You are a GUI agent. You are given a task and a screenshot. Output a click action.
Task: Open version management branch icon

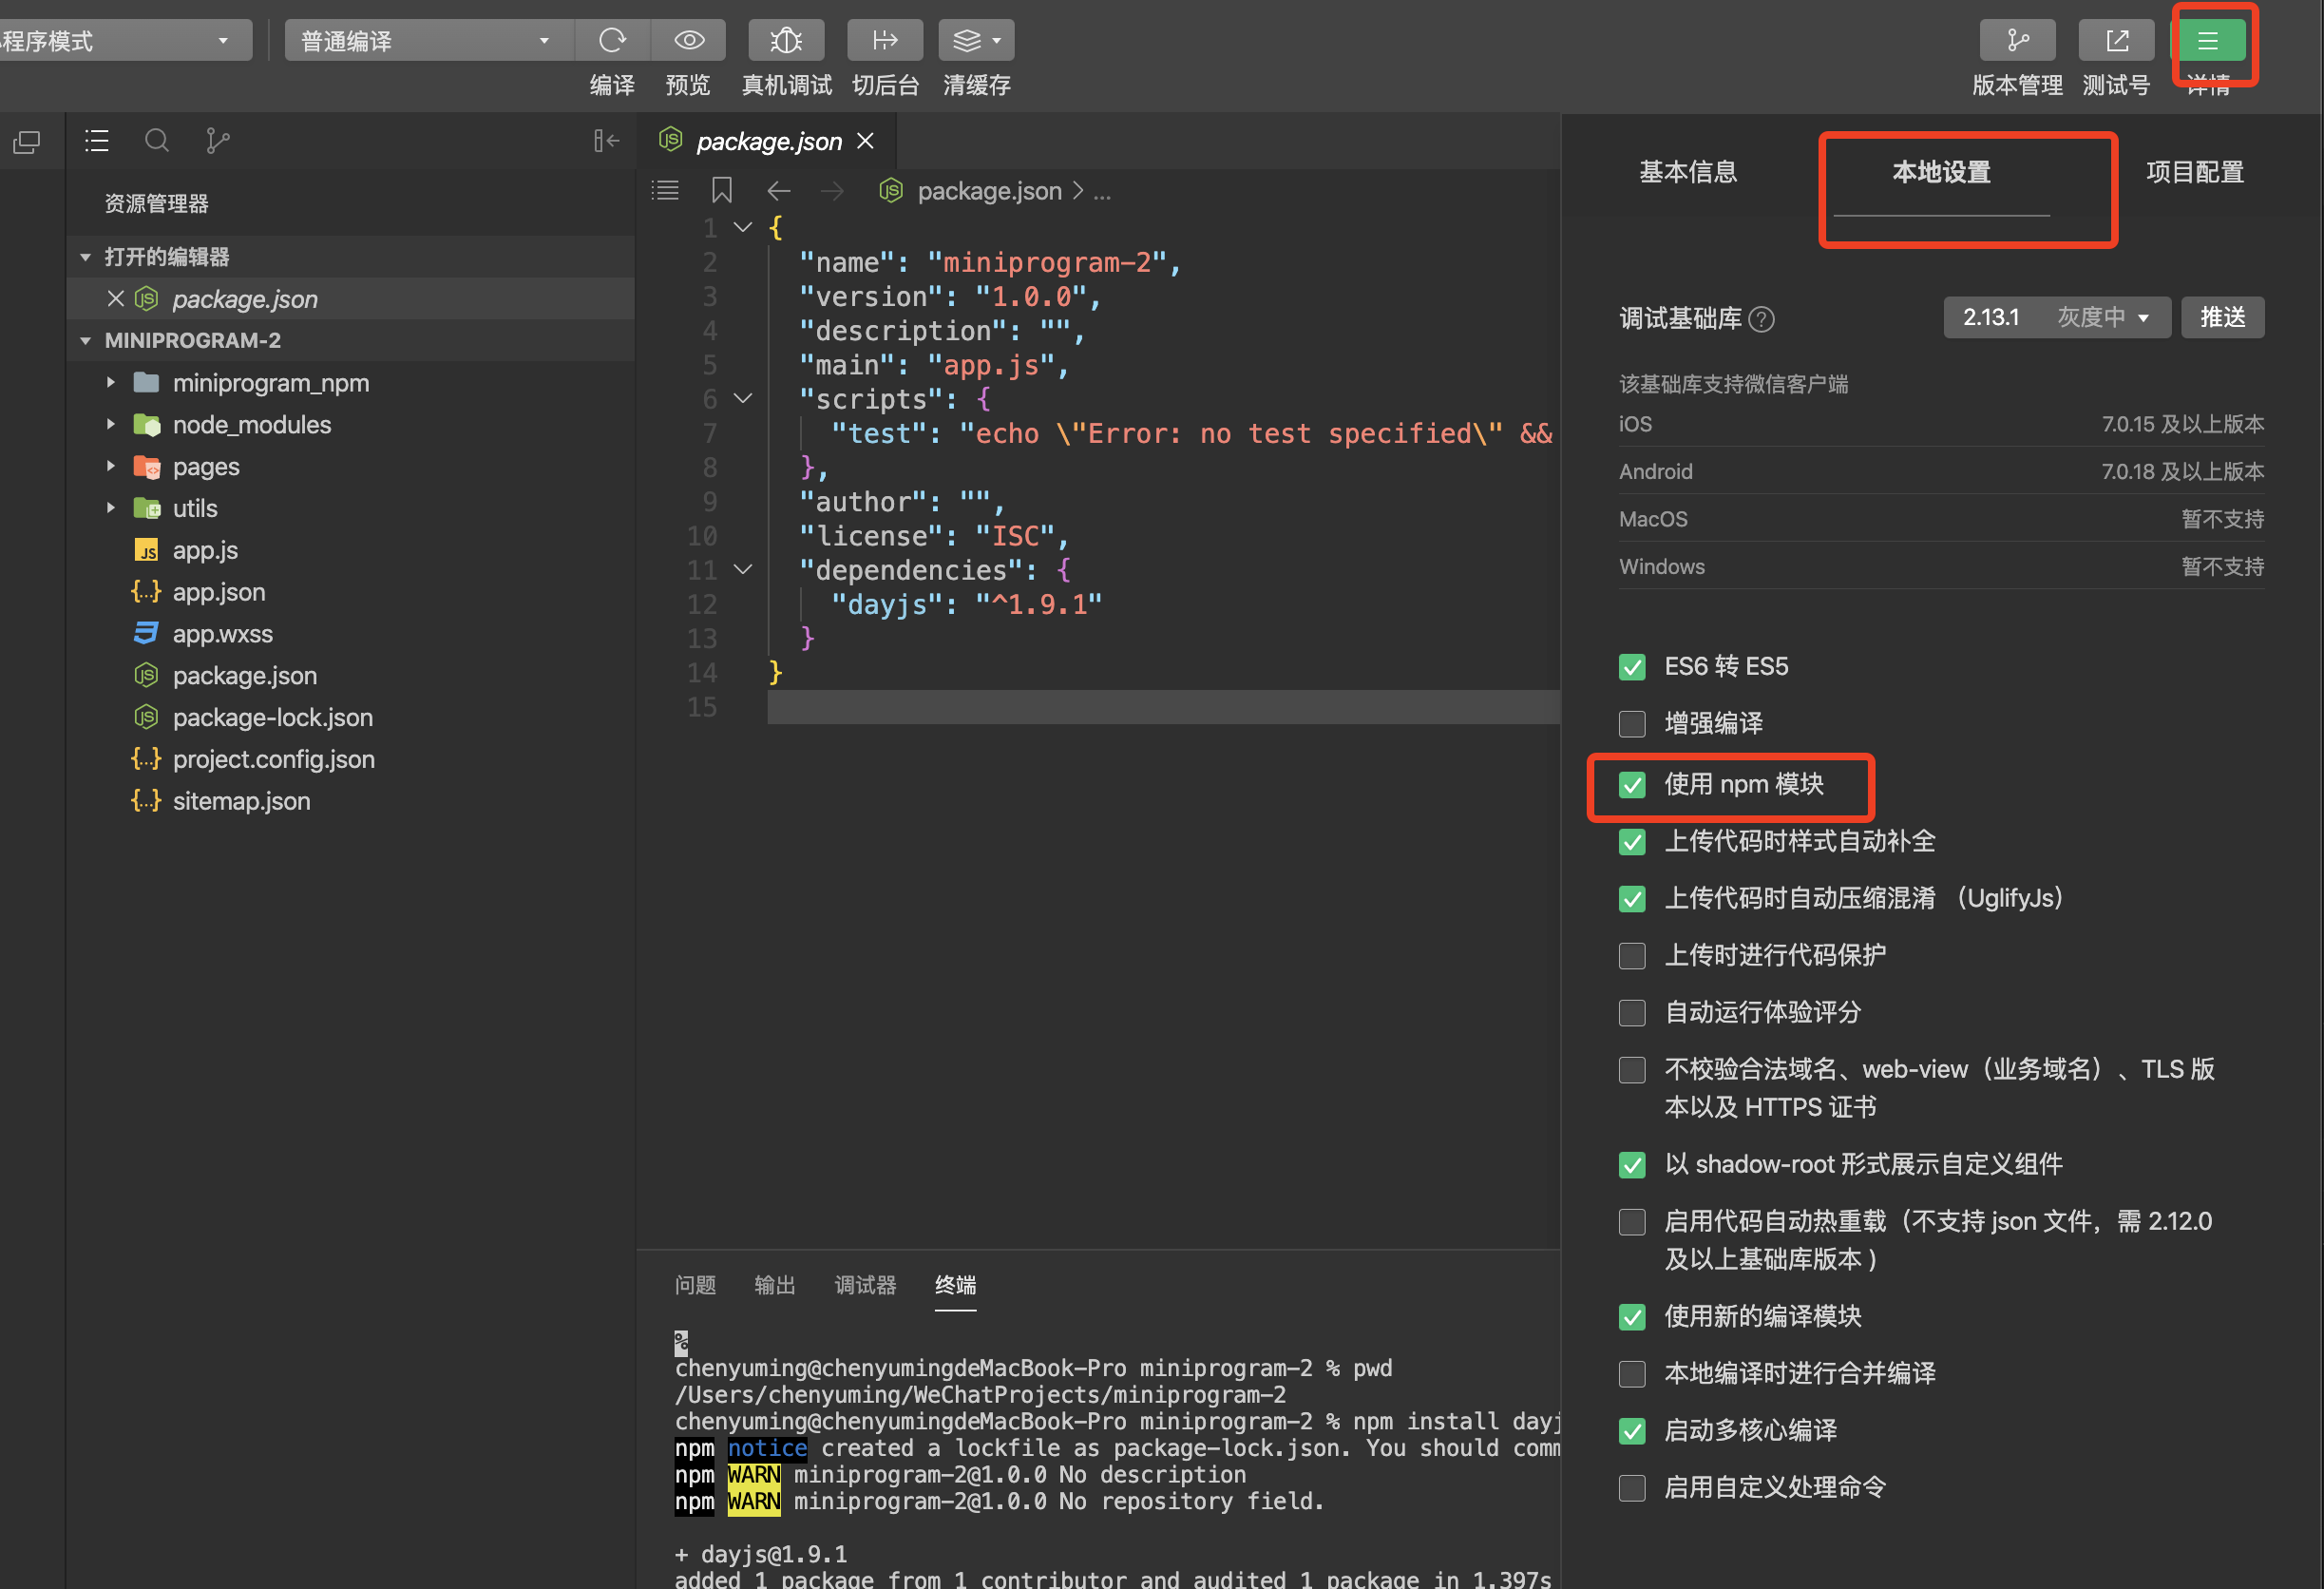pos(2017,40)
